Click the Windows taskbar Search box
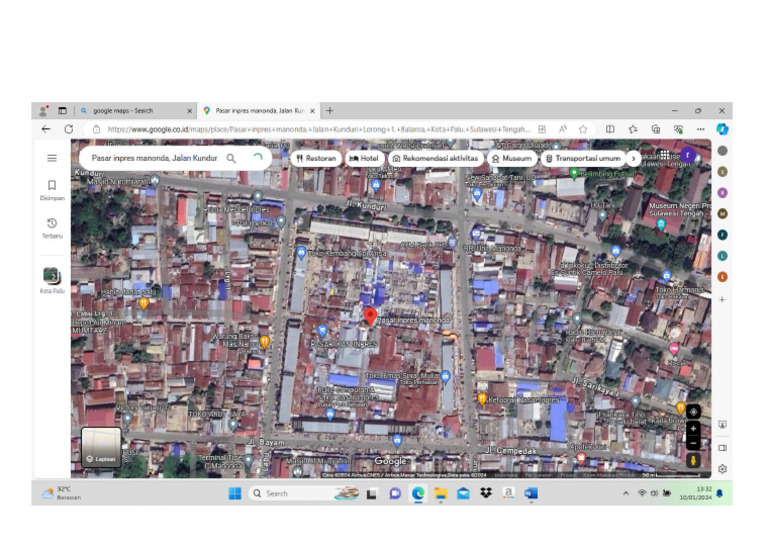The image size is (768, 543). (305, 494)
